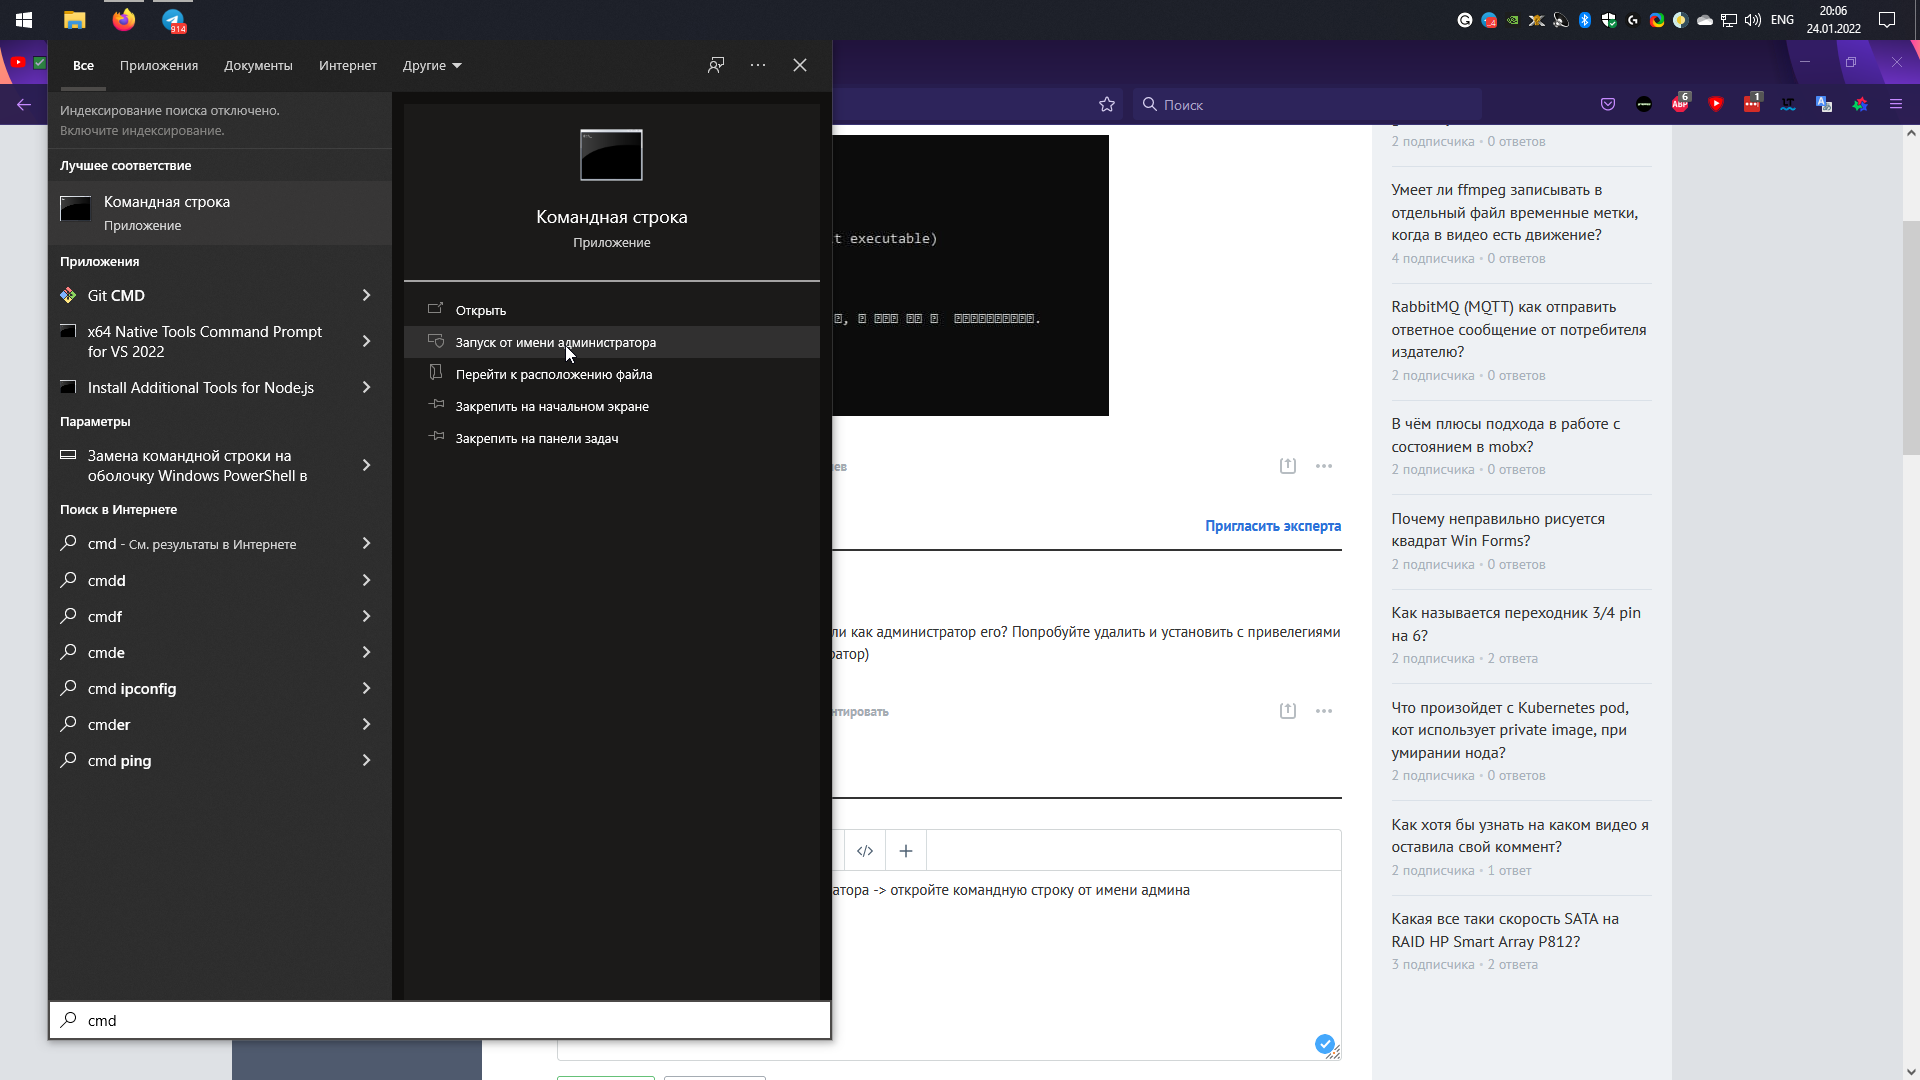Switch to the Документы search tab
This screenshot has height=1080, width=1920.
(x=258, y=66)
